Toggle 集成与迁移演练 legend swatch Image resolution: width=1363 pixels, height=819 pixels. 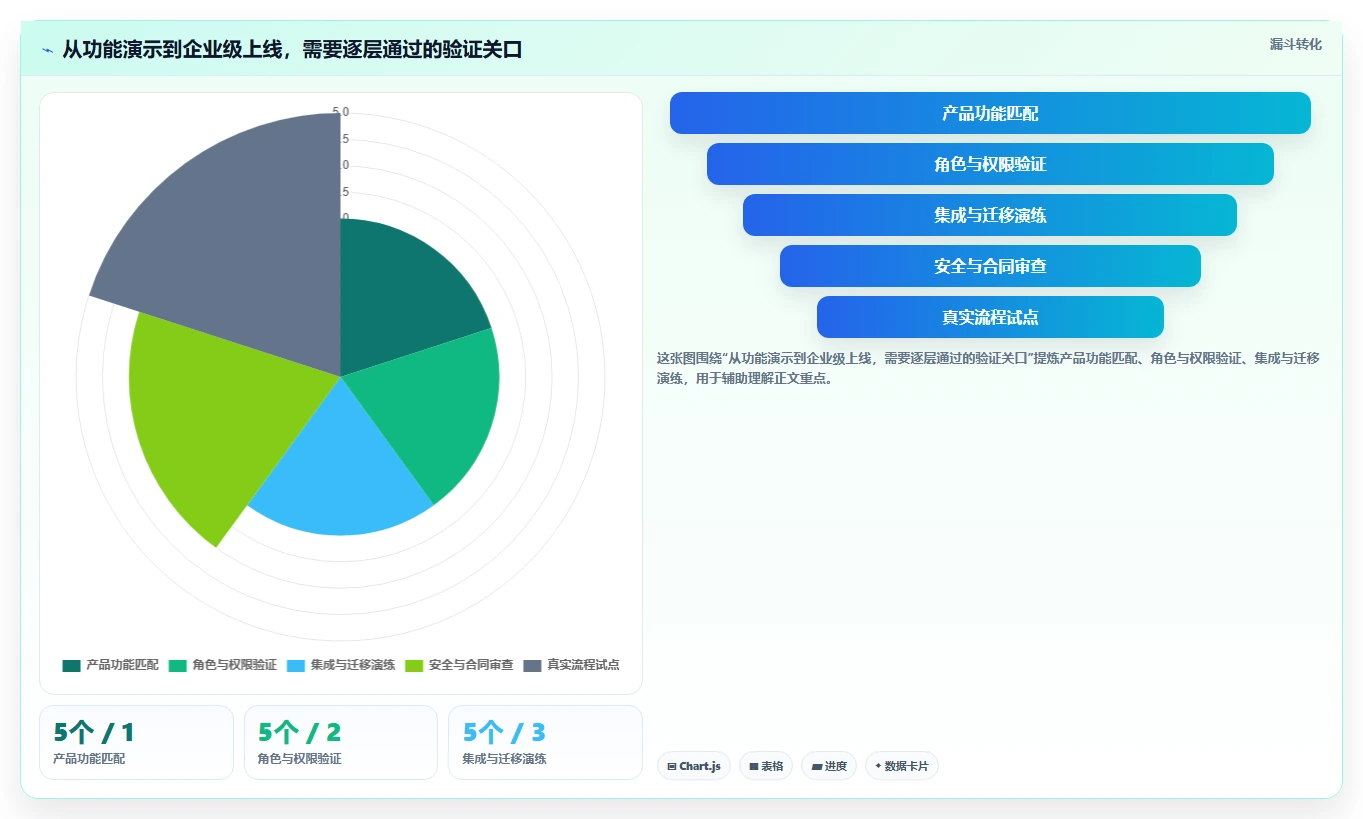(296, 665)
